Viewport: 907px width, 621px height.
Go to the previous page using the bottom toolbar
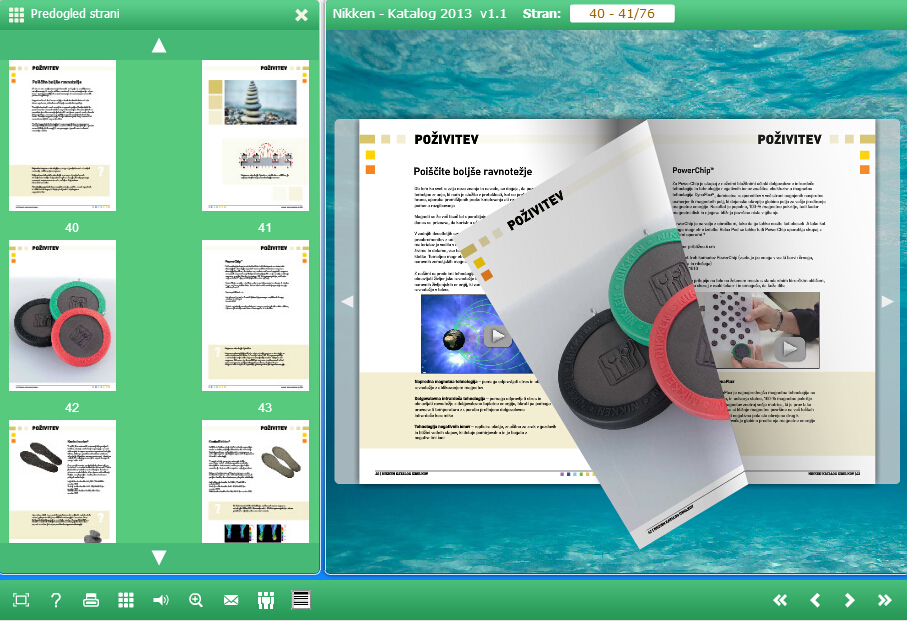[x=815, y=600]
